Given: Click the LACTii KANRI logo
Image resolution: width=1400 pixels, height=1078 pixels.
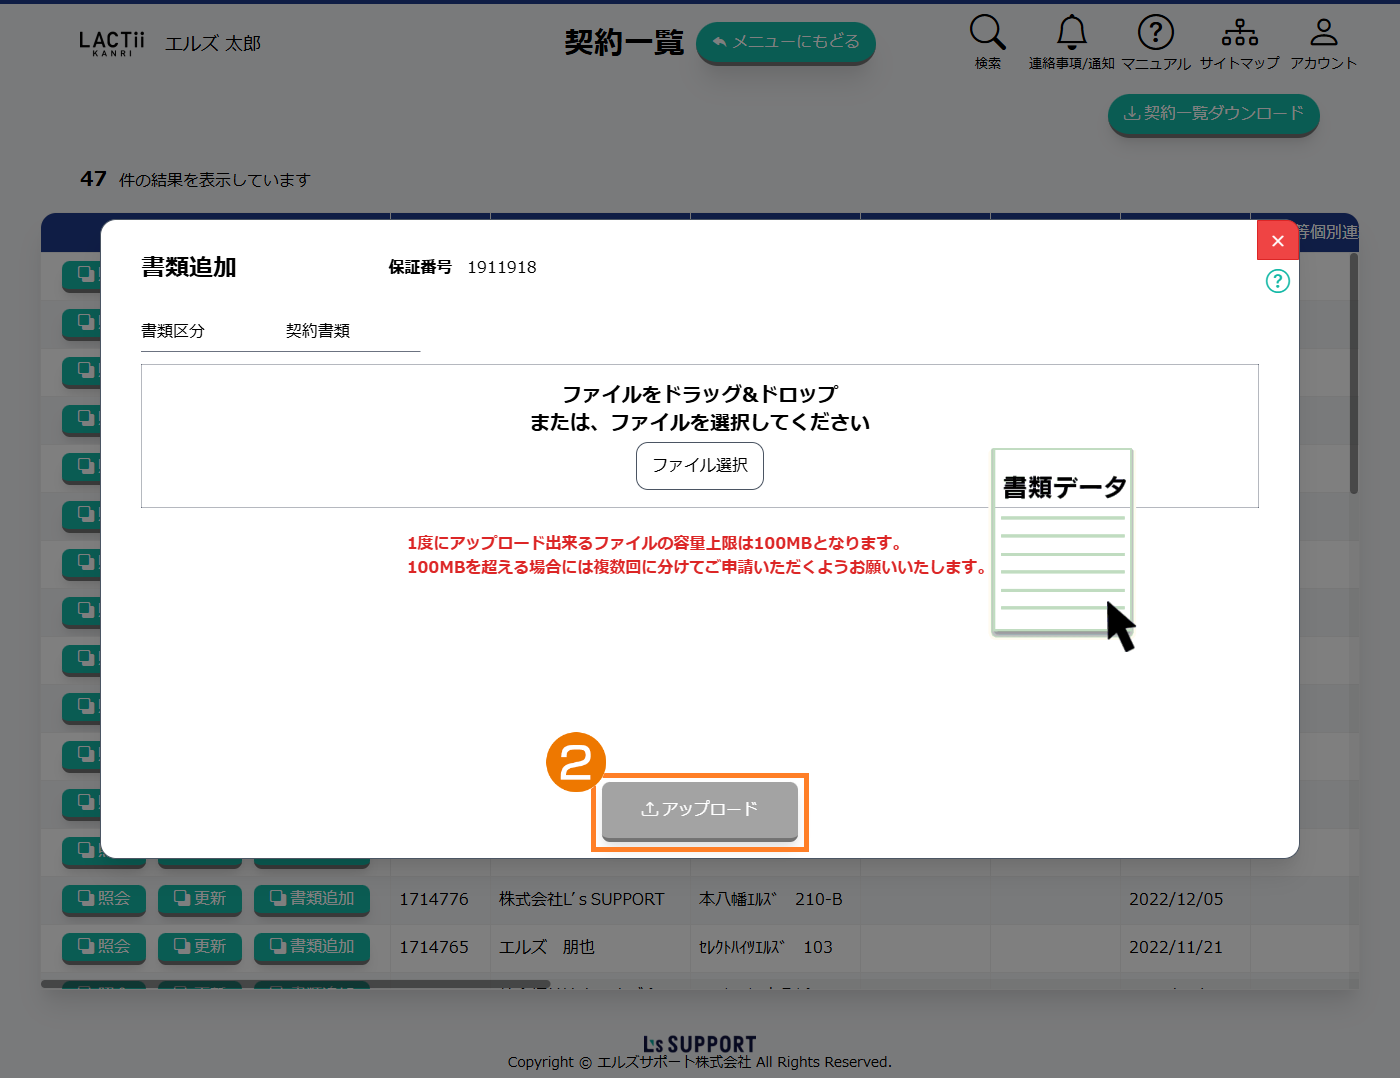Looking at the screenshot, I should tap(112, 43).
